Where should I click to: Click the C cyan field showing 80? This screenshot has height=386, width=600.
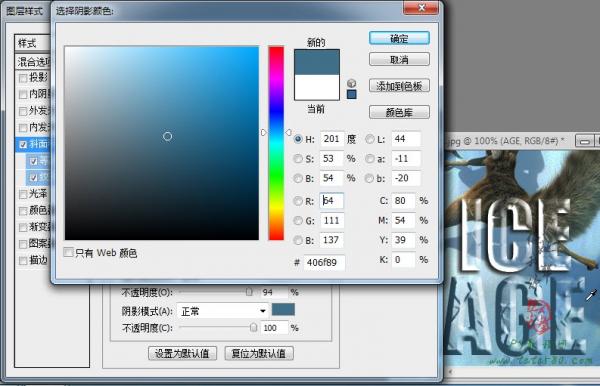point(403,201)
